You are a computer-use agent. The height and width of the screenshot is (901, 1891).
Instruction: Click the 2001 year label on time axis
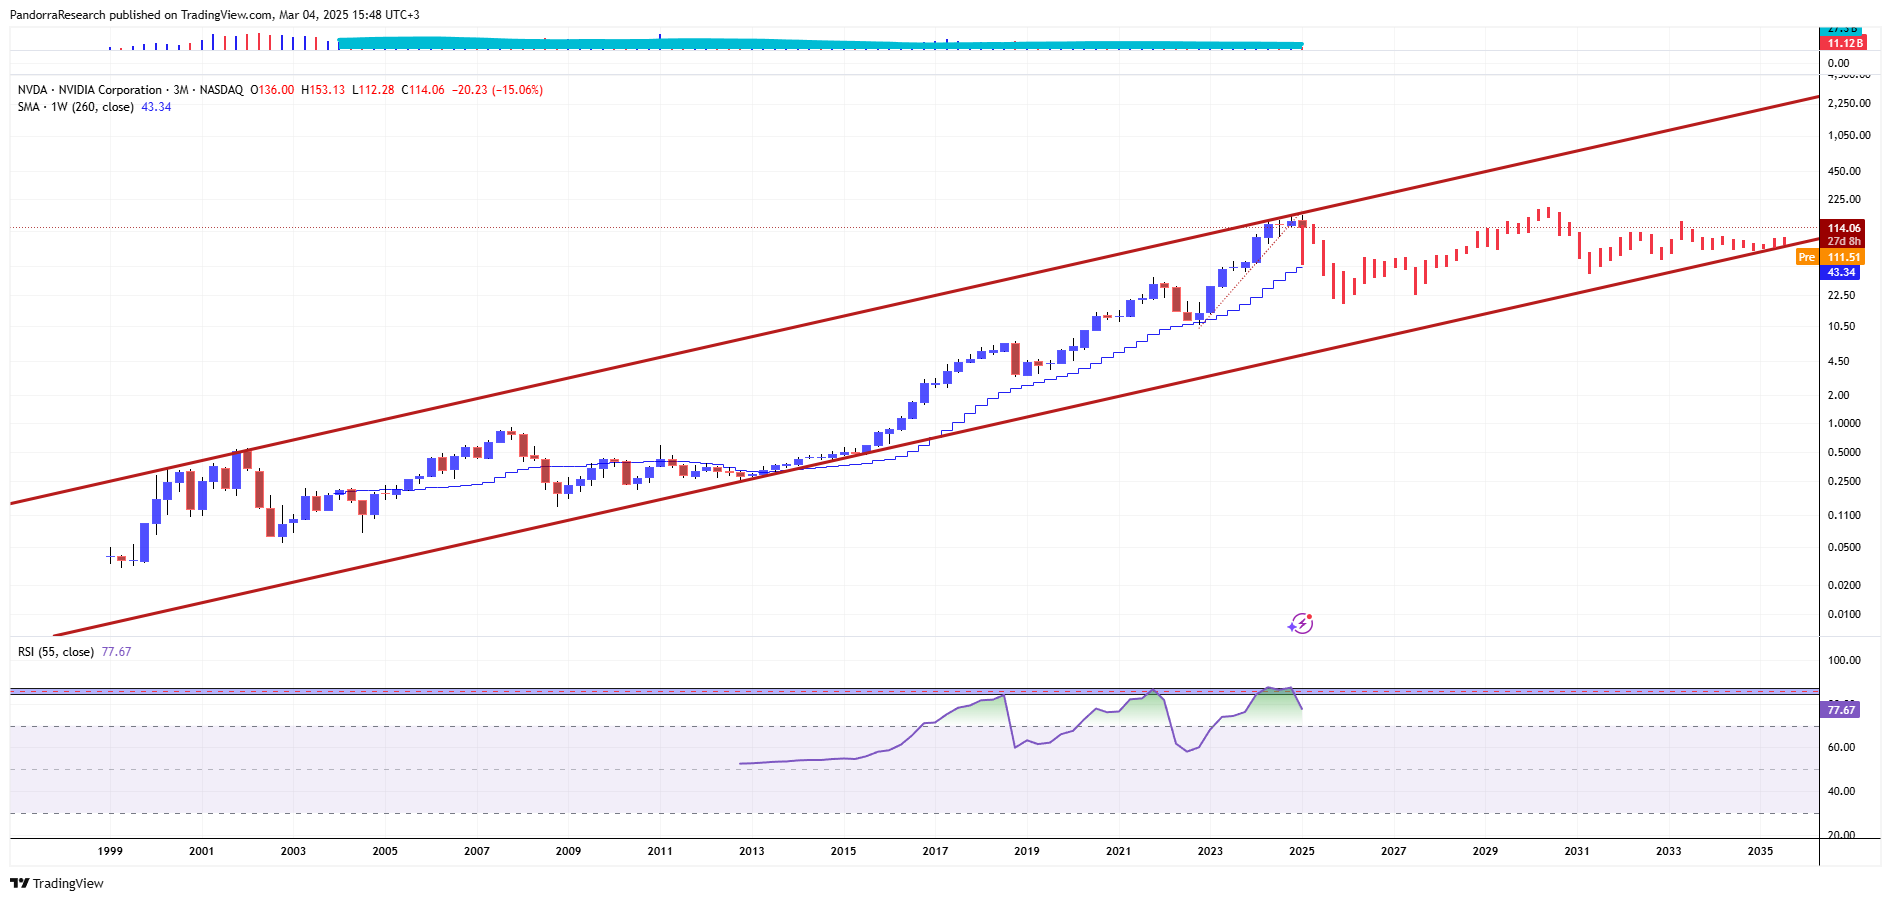tap(202, 851)
